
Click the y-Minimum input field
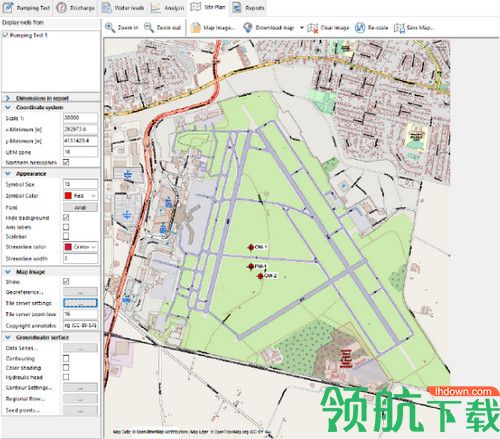tap(80, 141)
